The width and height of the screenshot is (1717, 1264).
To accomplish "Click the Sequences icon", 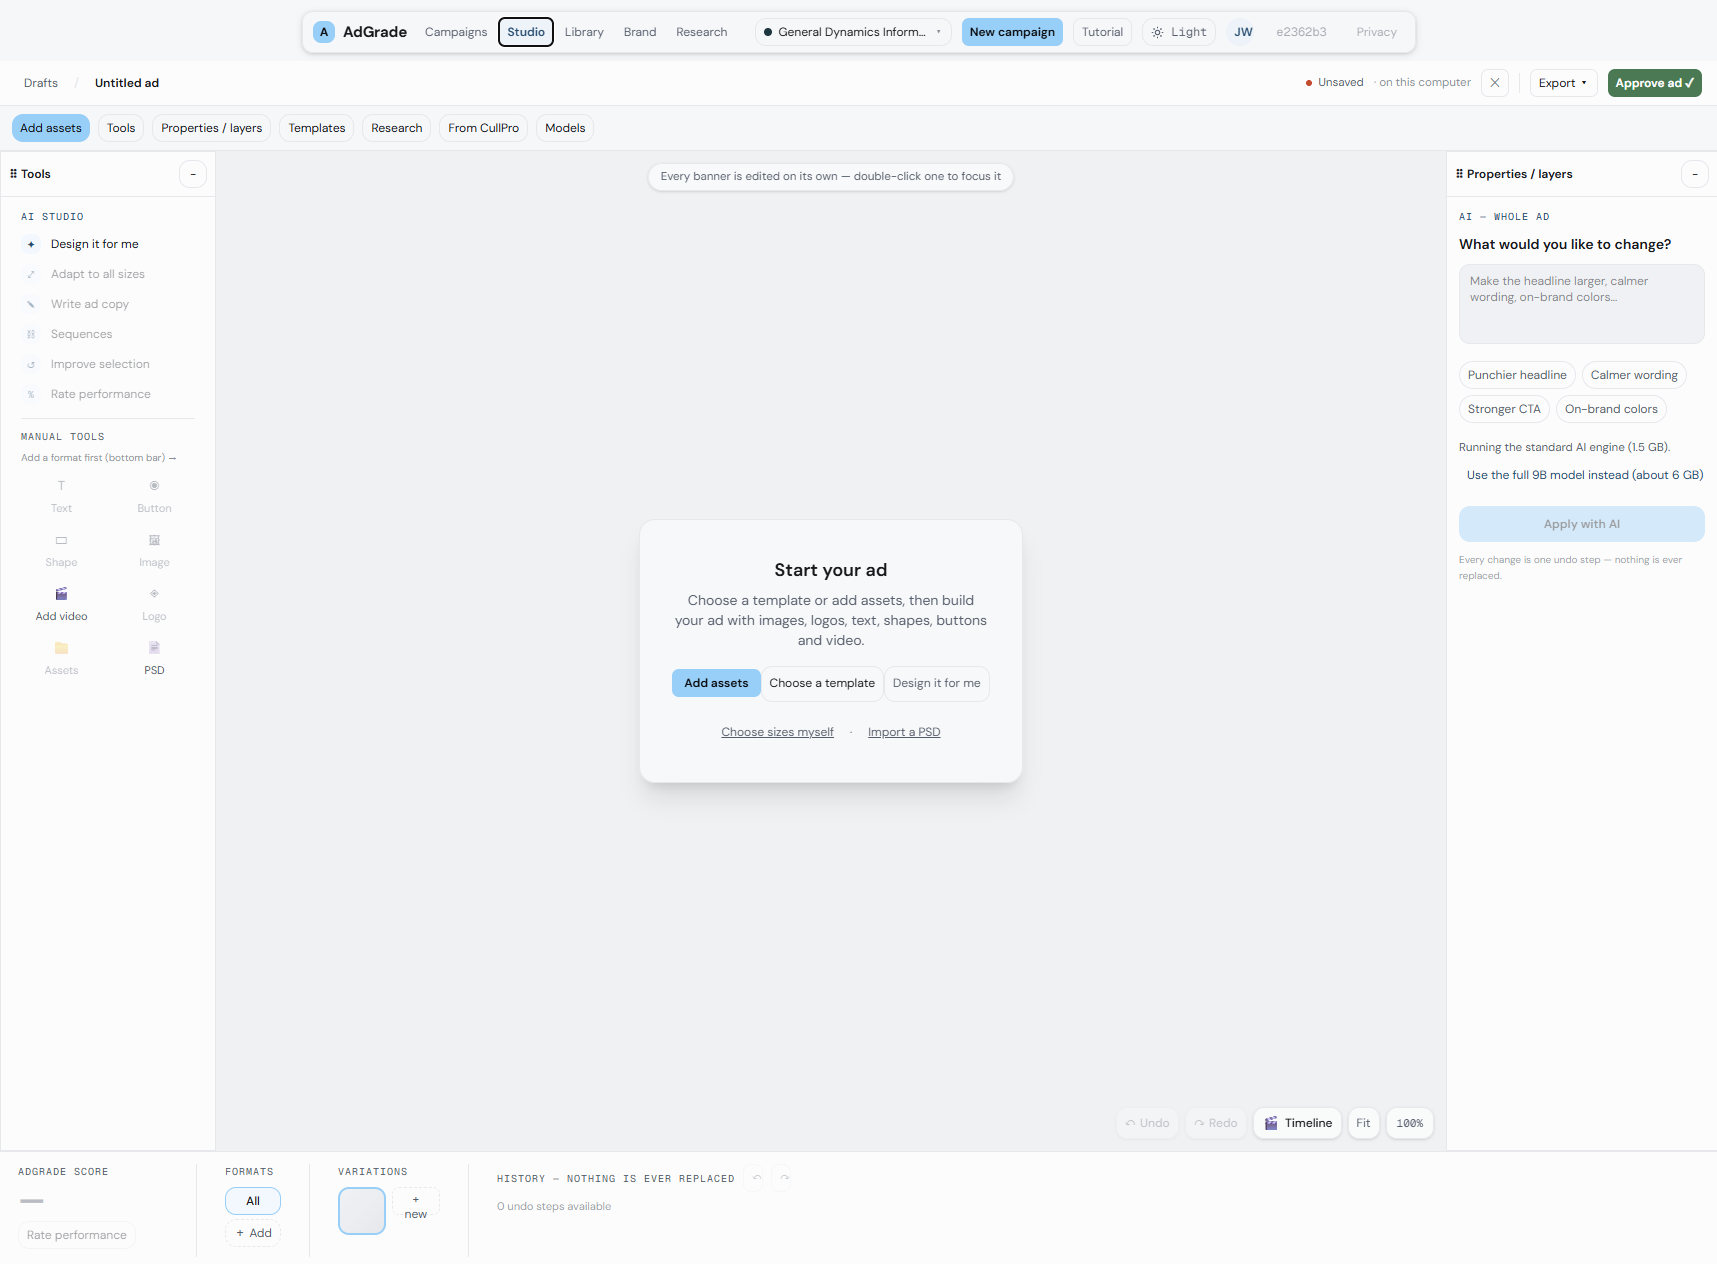I will pos(31,334).
